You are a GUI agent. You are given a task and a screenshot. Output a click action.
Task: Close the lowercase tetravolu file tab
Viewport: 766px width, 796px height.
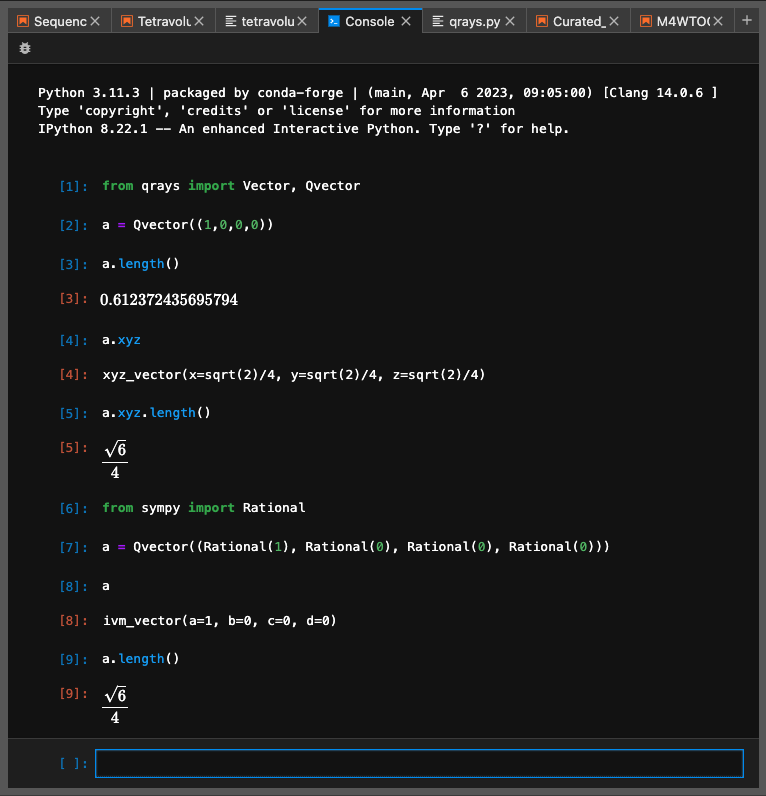coord(303,21)
